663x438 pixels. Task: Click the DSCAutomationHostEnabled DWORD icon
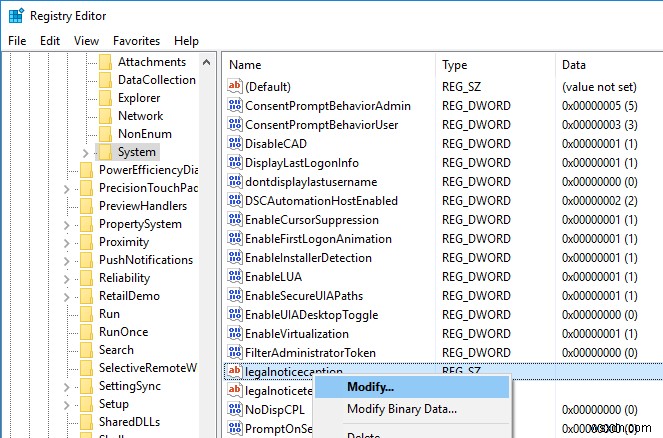[x=235, y=200]
